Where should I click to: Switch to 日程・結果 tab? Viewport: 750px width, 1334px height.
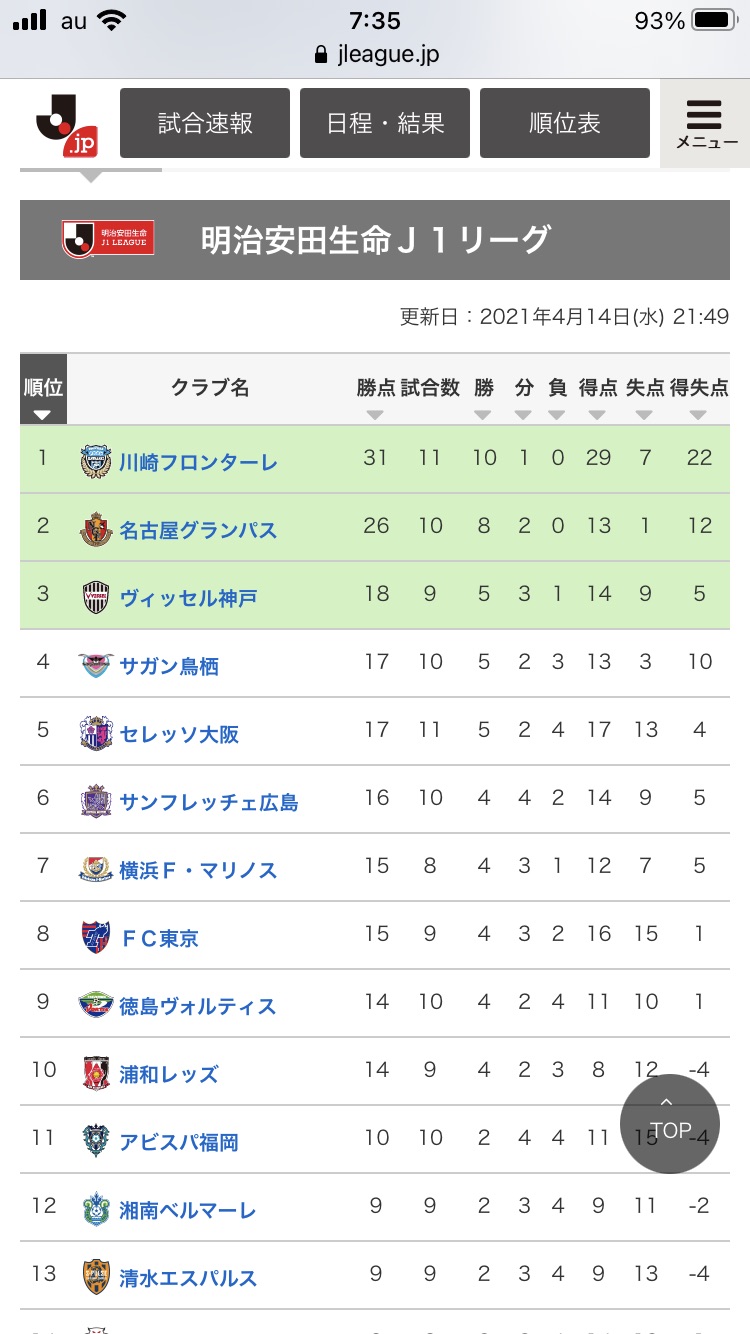pyautogui.click(x=385, y=123)
